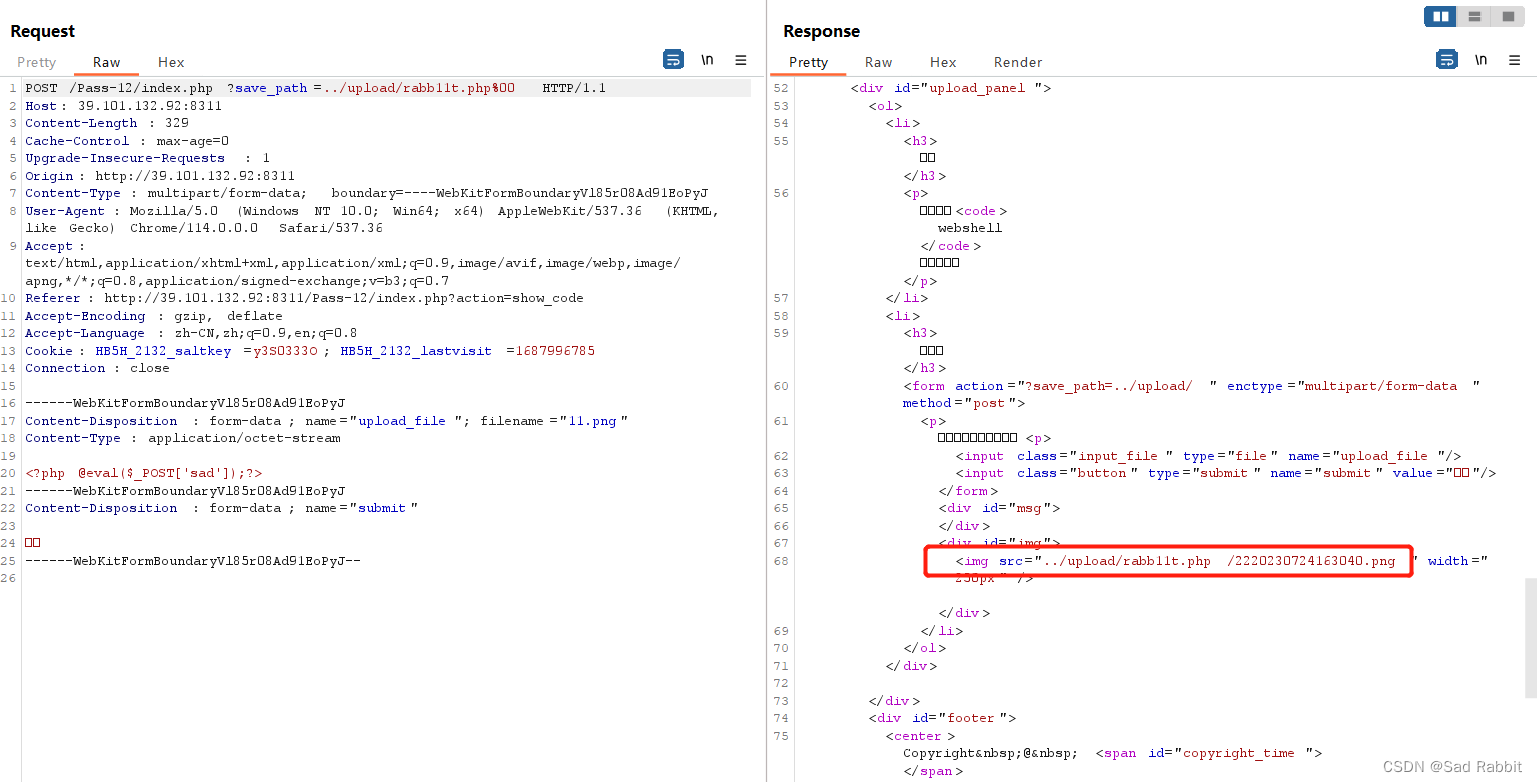The width and height of the screenshot is (1537, 782).
Task: Click the Connection: close header
Action: pyautogui.click(x=97, y=368)
